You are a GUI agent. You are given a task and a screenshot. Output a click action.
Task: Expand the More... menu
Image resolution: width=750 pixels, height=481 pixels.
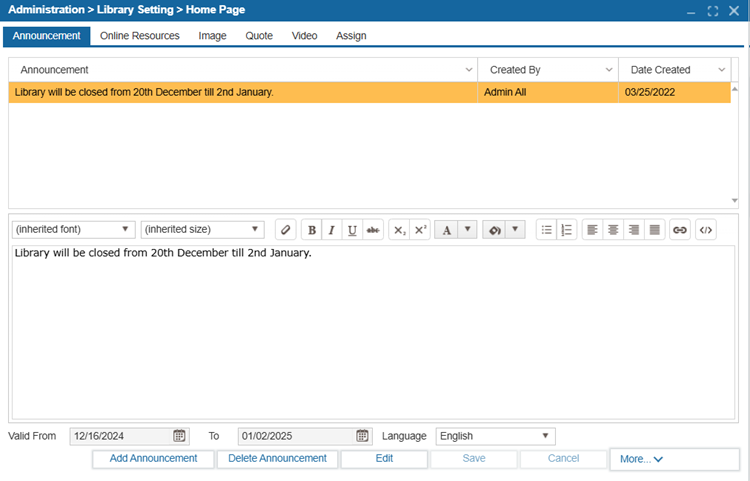click(674, 459)
